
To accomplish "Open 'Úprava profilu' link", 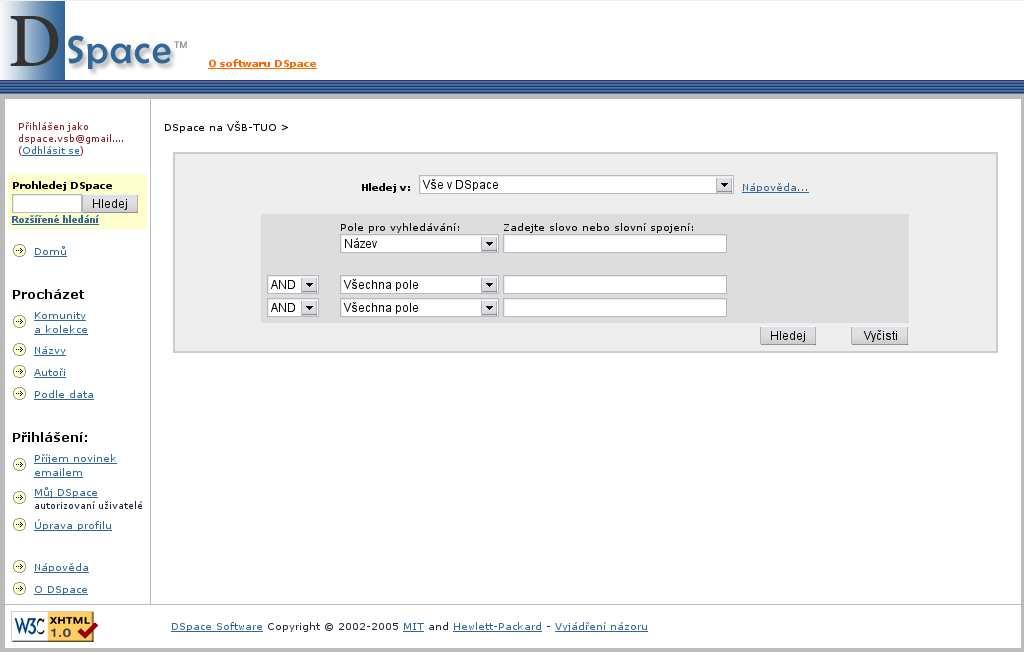I will [72, 525].
